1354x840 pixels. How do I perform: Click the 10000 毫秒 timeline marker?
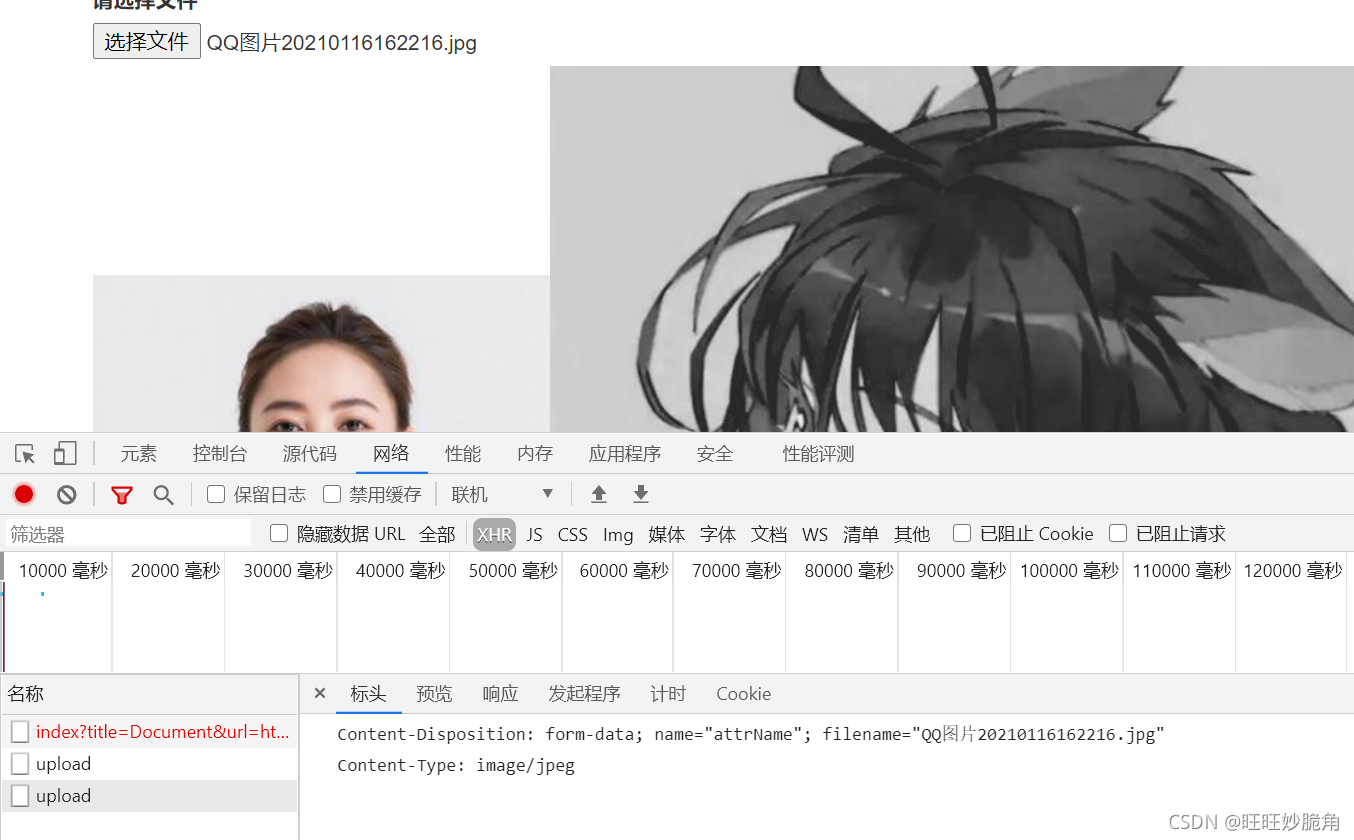[63, 571]
